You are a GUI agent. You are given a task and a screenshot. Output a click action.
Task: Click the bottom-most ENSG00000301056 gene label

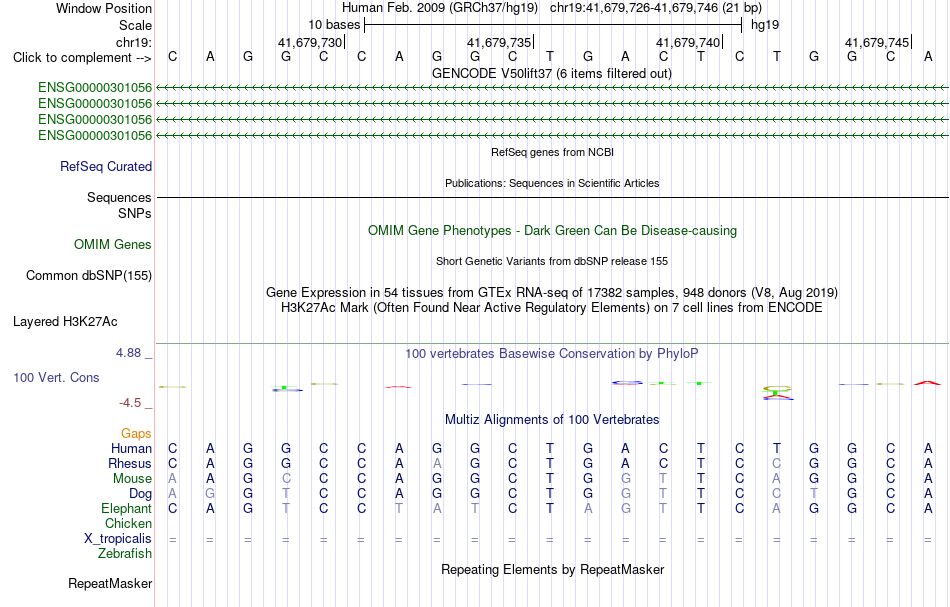coord(95,136)
